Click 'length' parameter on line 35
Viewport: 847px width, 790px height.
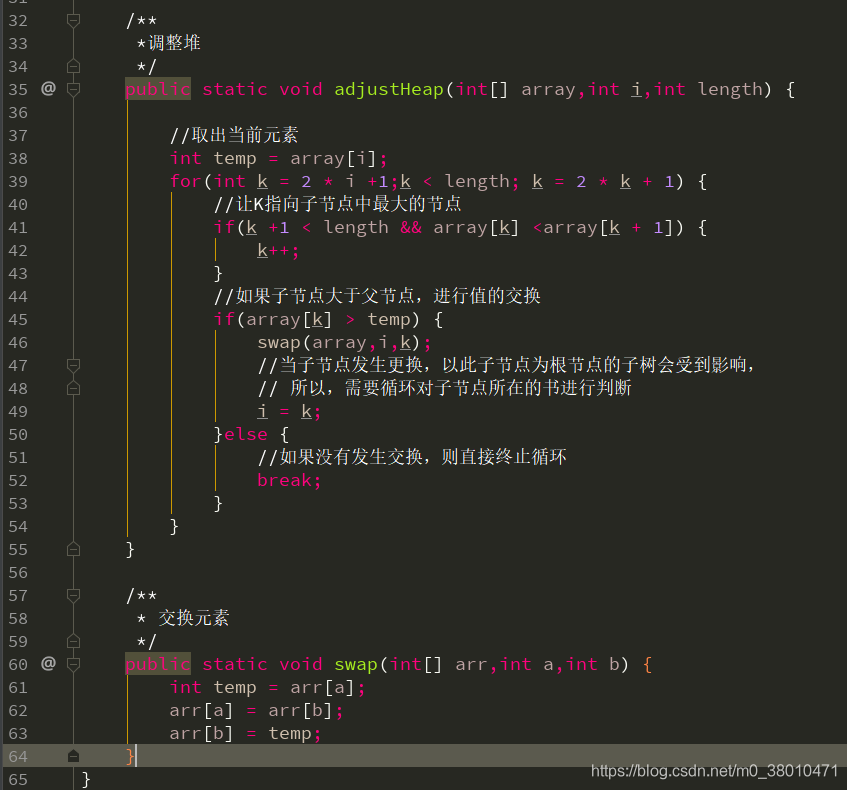[730, 90]
